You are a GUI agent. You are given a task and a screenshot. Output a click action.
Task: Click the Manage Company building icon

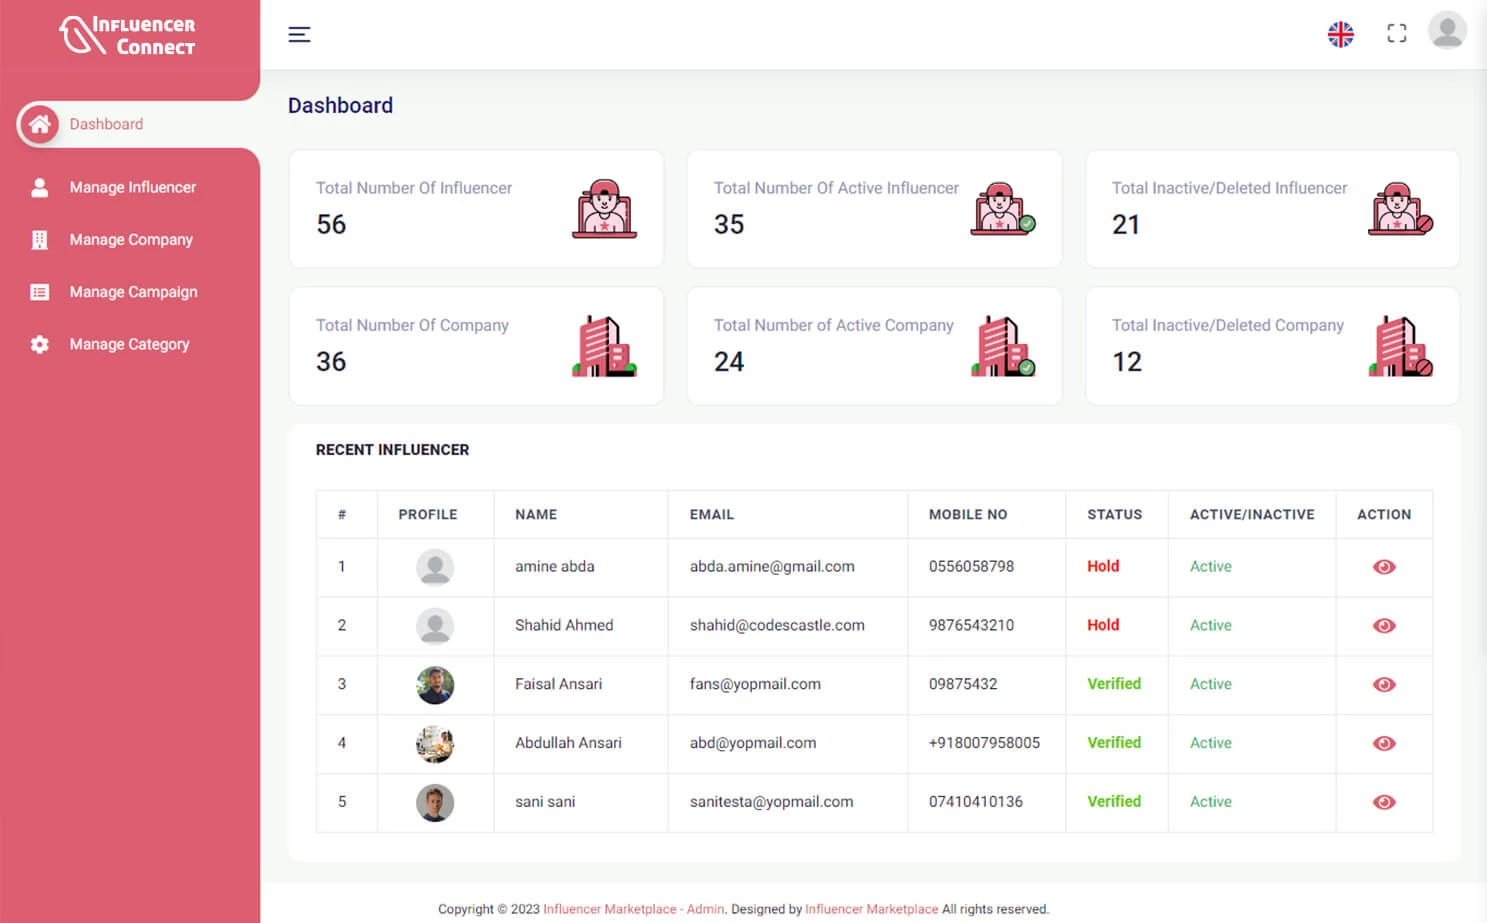point(39,239)
